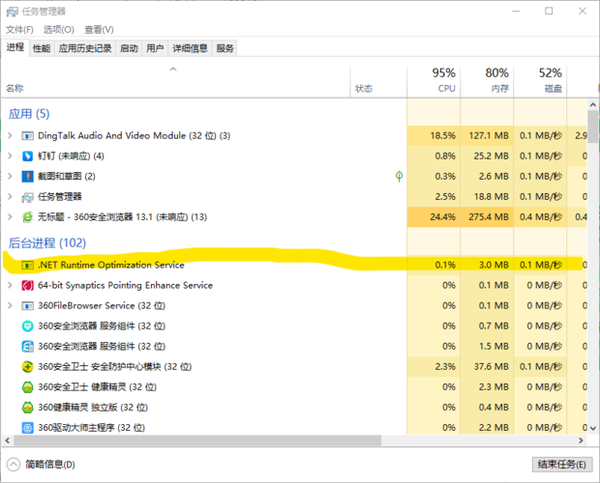Image resolution: width=600 pixels, height=483 pixels.
Task: Switch to the 详细信息 tab
Action: click(190, 48)
